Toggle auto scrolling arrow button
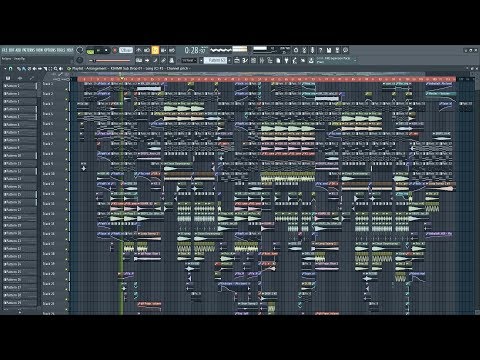This screenshot has width=480, height=360. 147,60
